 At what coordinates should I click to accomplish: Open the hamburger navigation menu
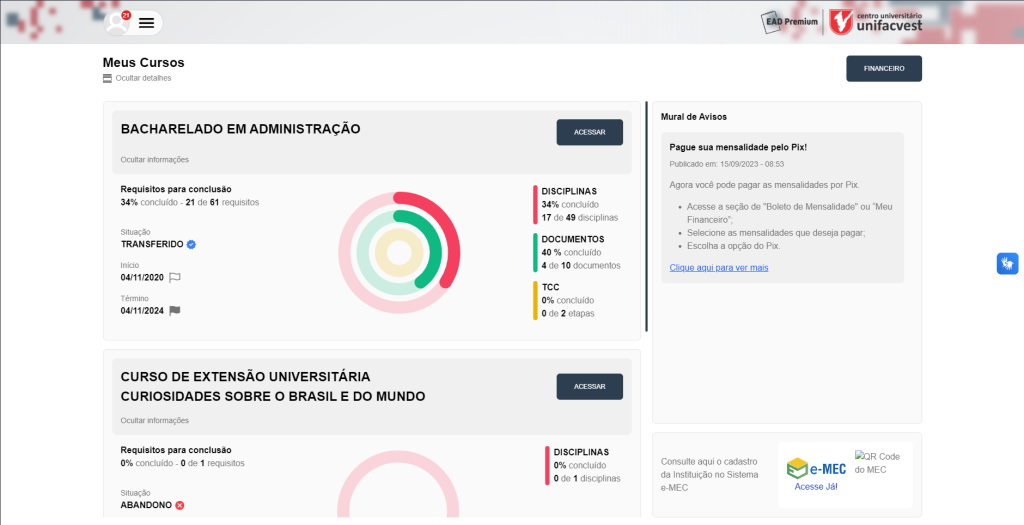click(x=146, y=22)
